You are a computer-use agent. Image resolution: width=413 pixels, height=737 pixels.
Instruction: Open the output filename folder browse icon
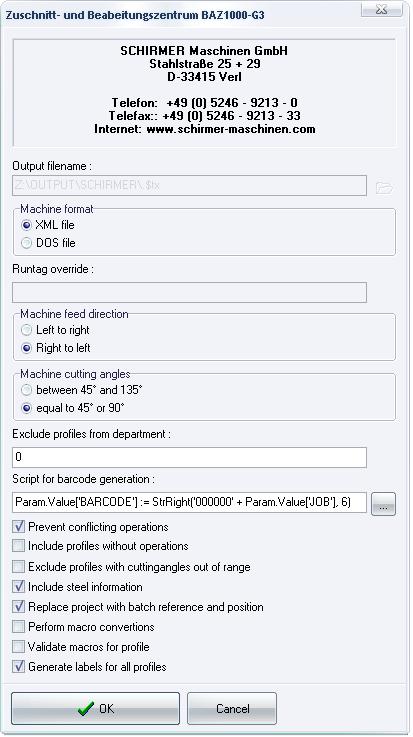coord(384,188)
